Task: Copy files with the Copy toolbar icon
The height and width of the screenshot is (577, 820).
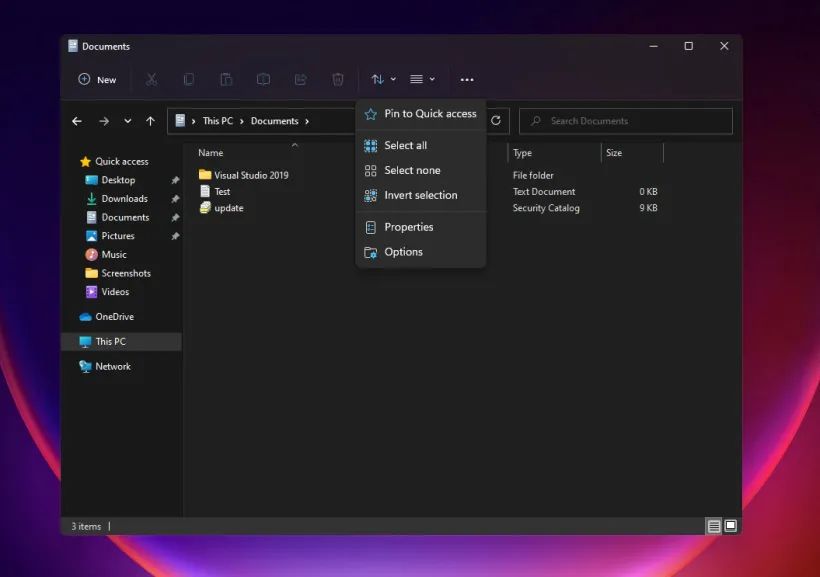Action: [188, 79]
